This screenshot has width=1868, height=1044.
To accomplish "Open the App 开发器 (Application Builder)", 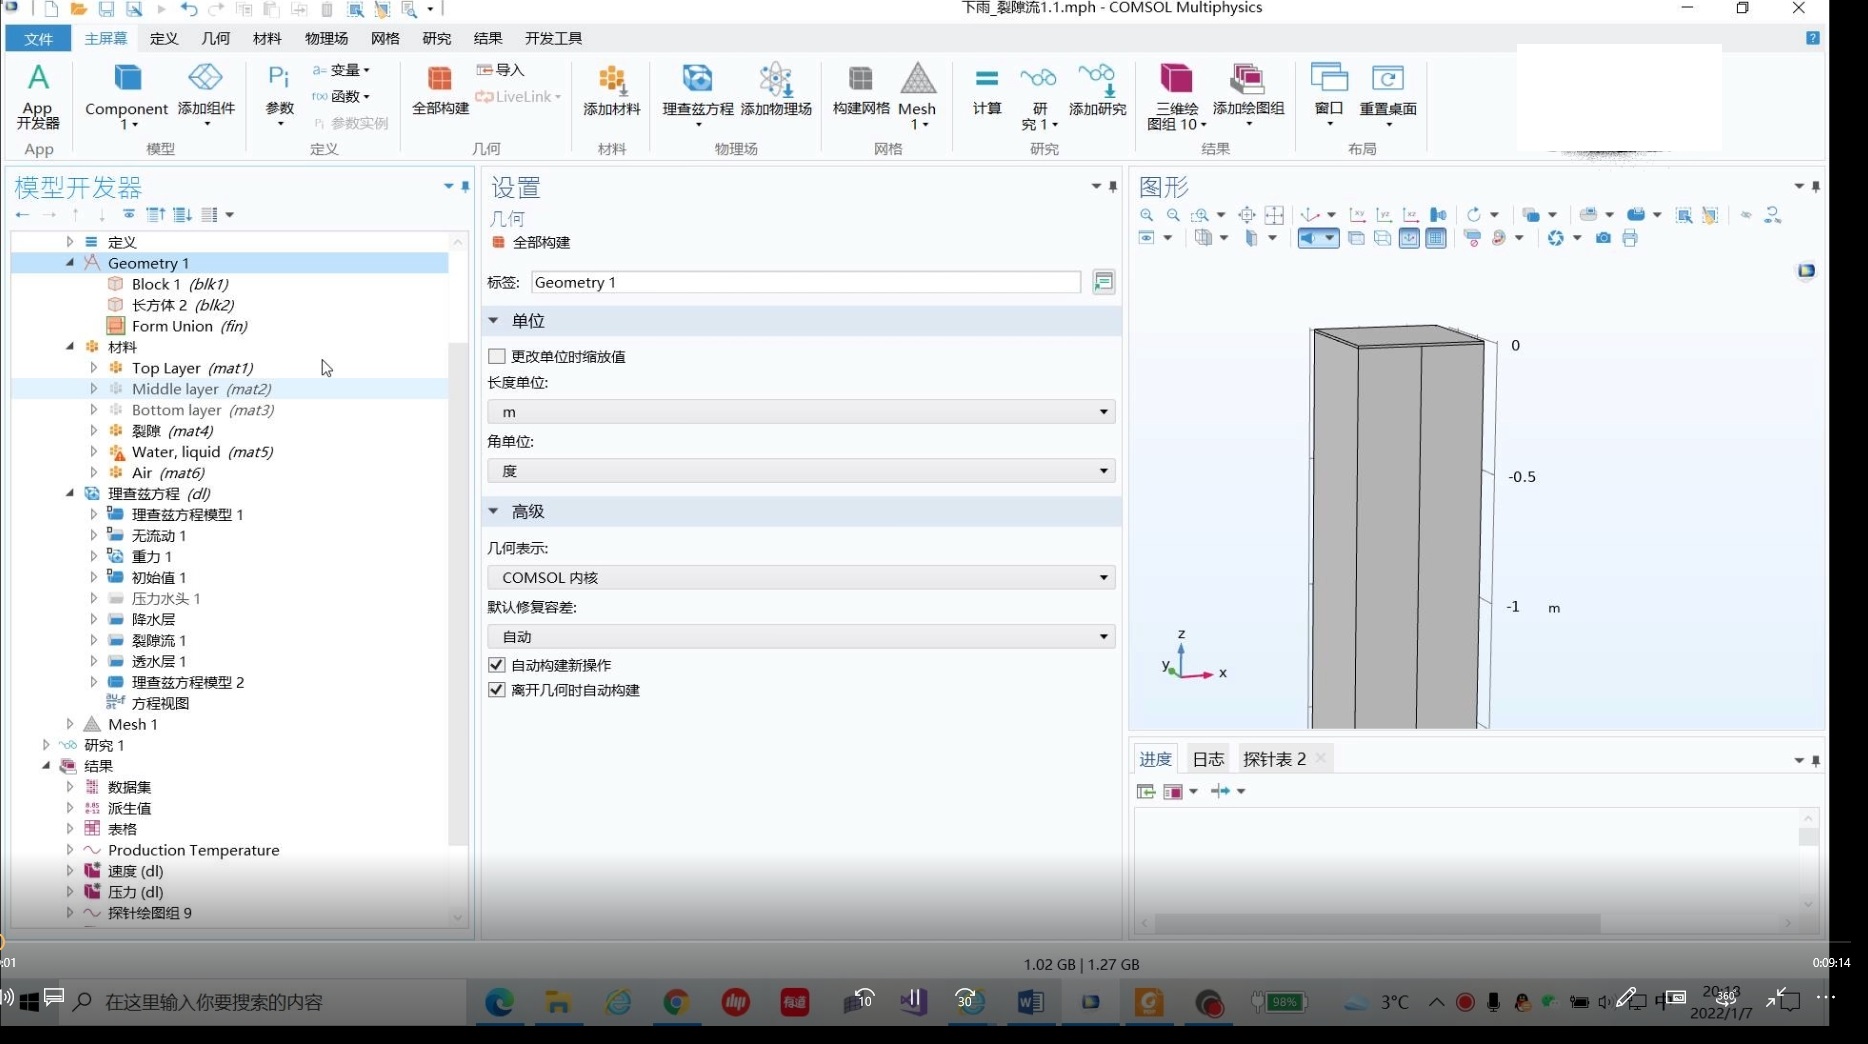I will coord(38,95).
